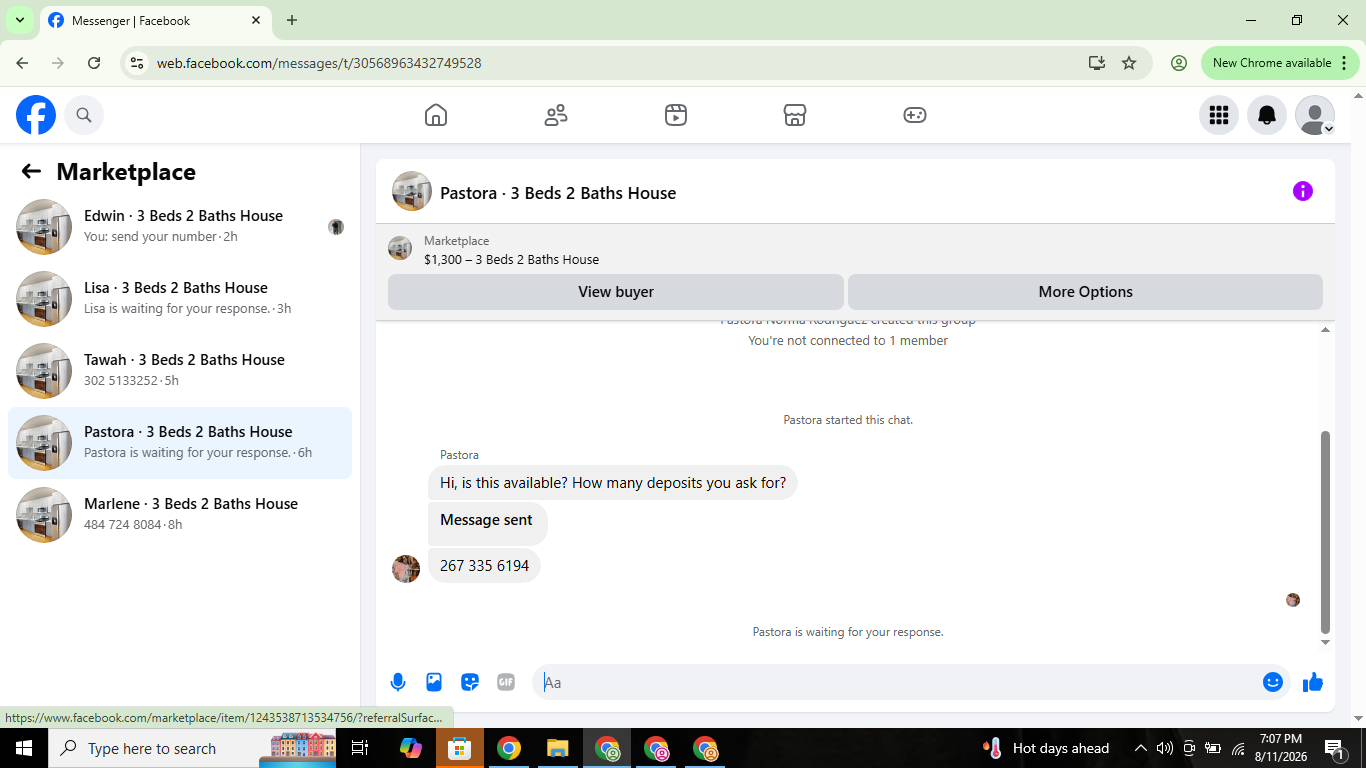
Task: Show notifications with the bell icon
Action: tap(1267, 115)
